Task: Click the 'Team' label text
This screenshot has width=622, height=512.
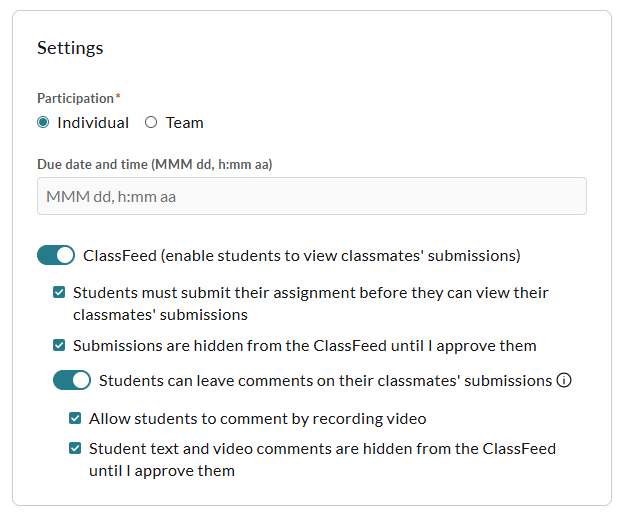Action: pyautogui.click(x=184, y=123)
